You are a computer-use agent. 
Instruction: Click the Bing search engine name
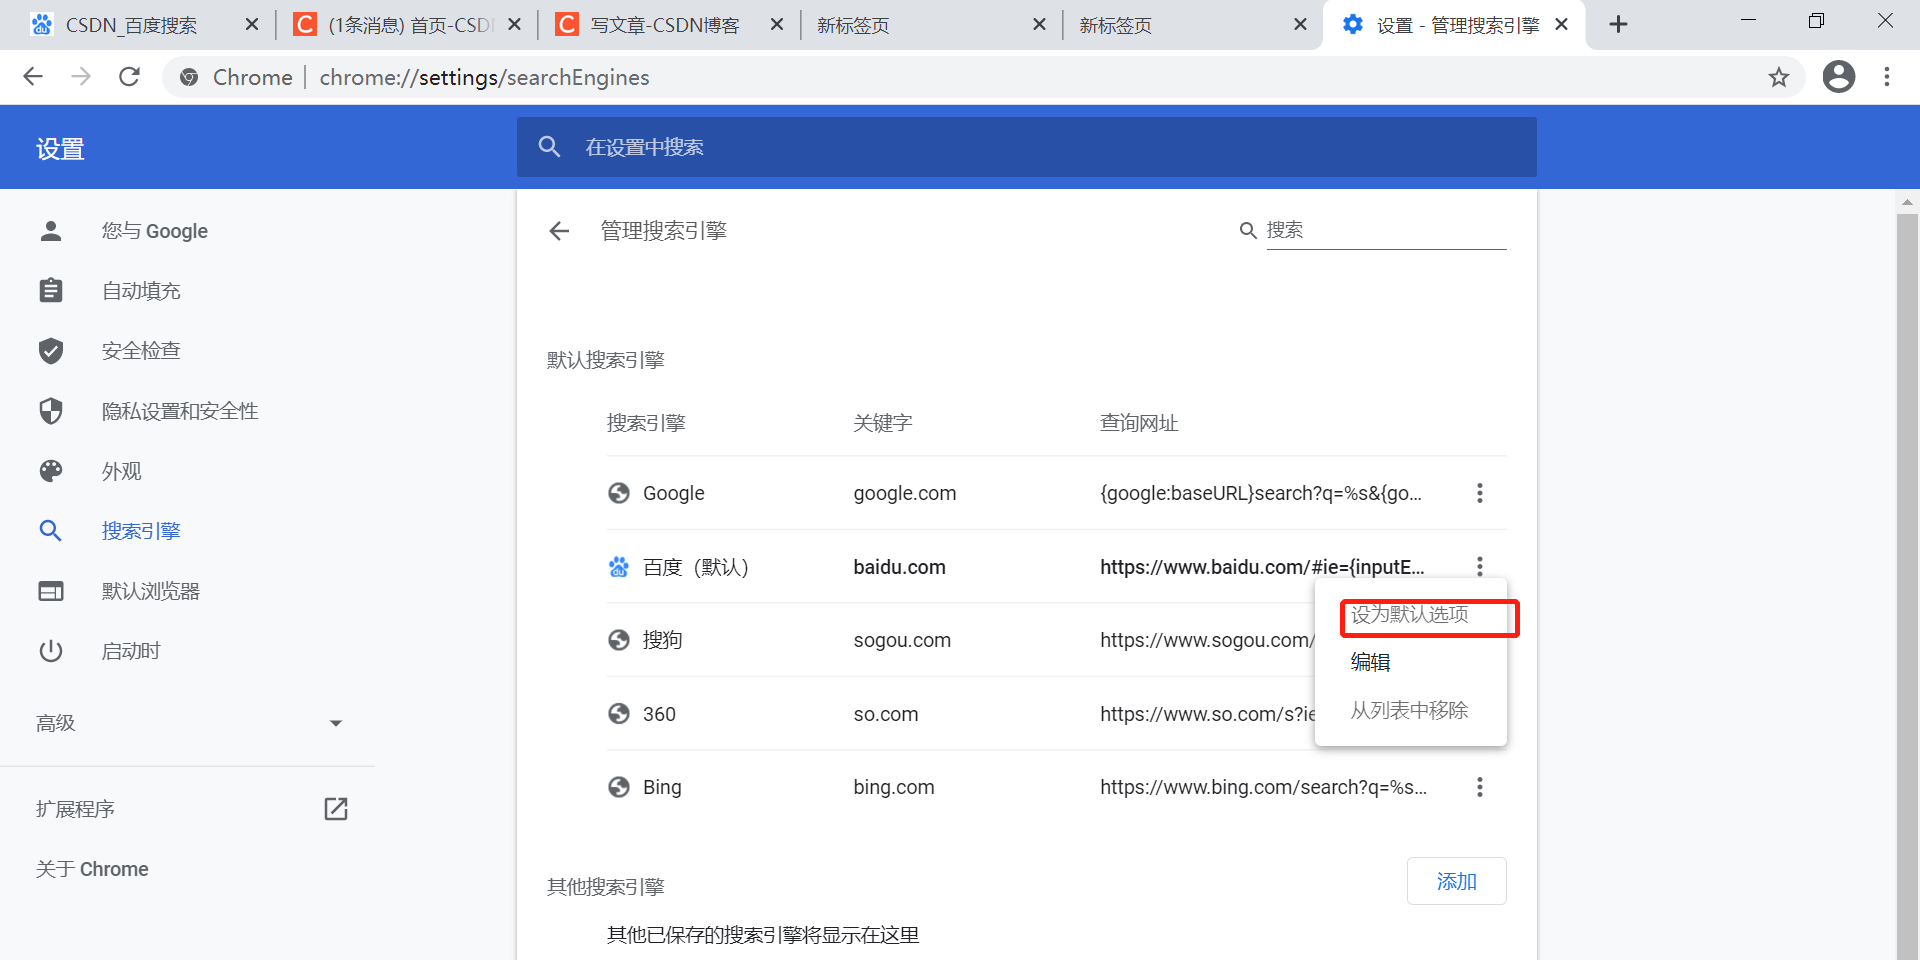(662, 787)
